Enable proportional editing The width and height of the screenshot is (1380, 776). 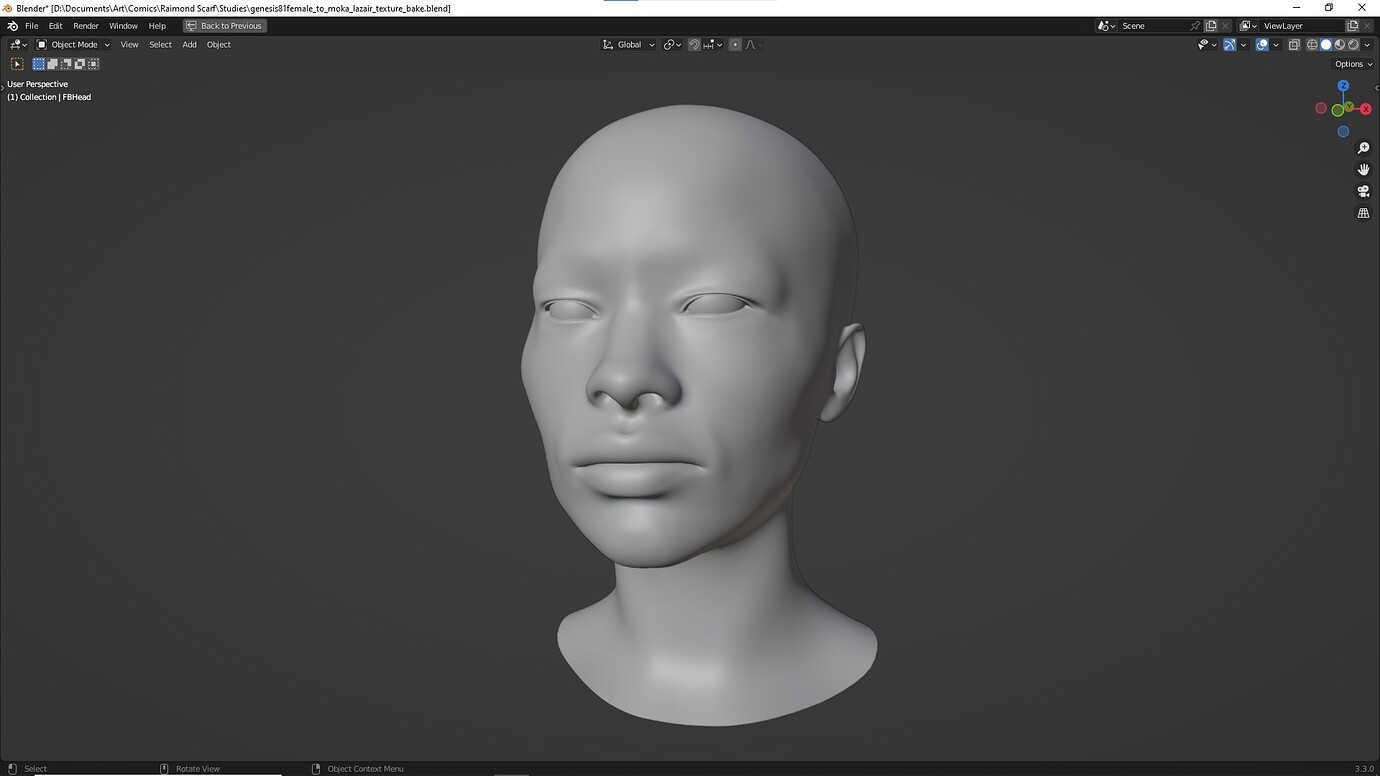pyautogui.click(x=736, y=44)
